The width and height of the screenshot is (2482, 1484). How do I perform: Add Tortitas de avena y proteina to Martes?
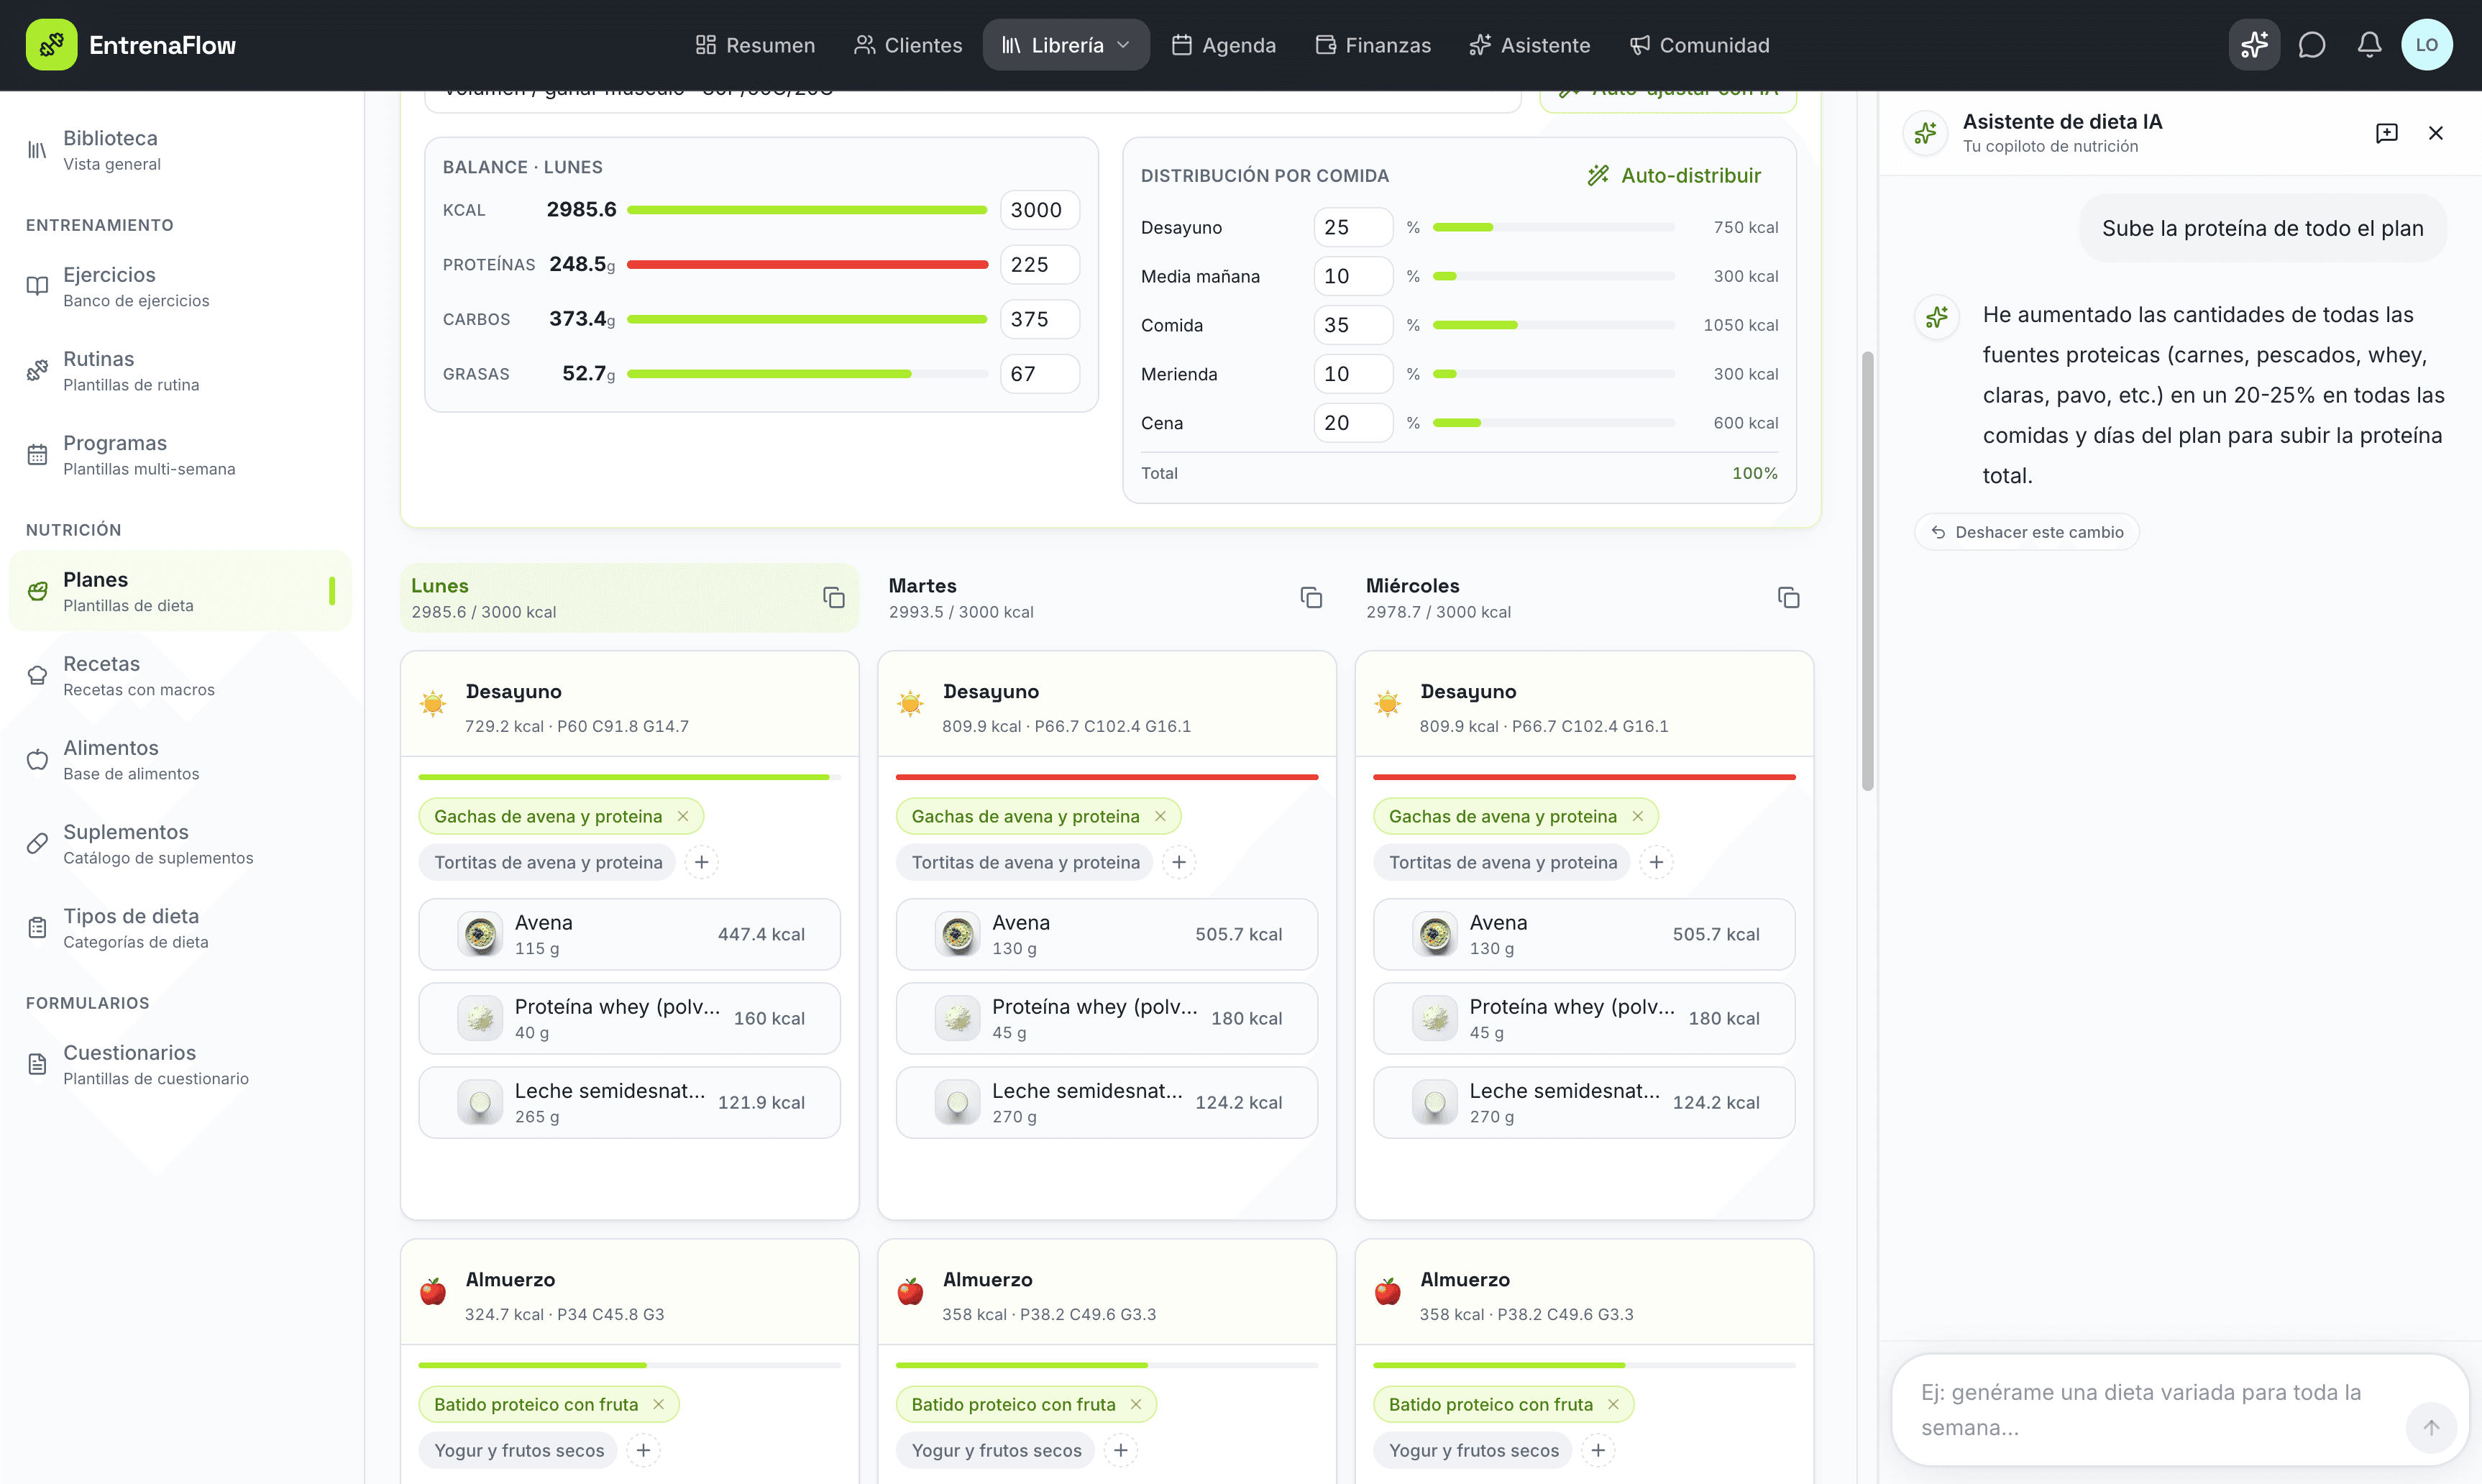[1179, 862]
